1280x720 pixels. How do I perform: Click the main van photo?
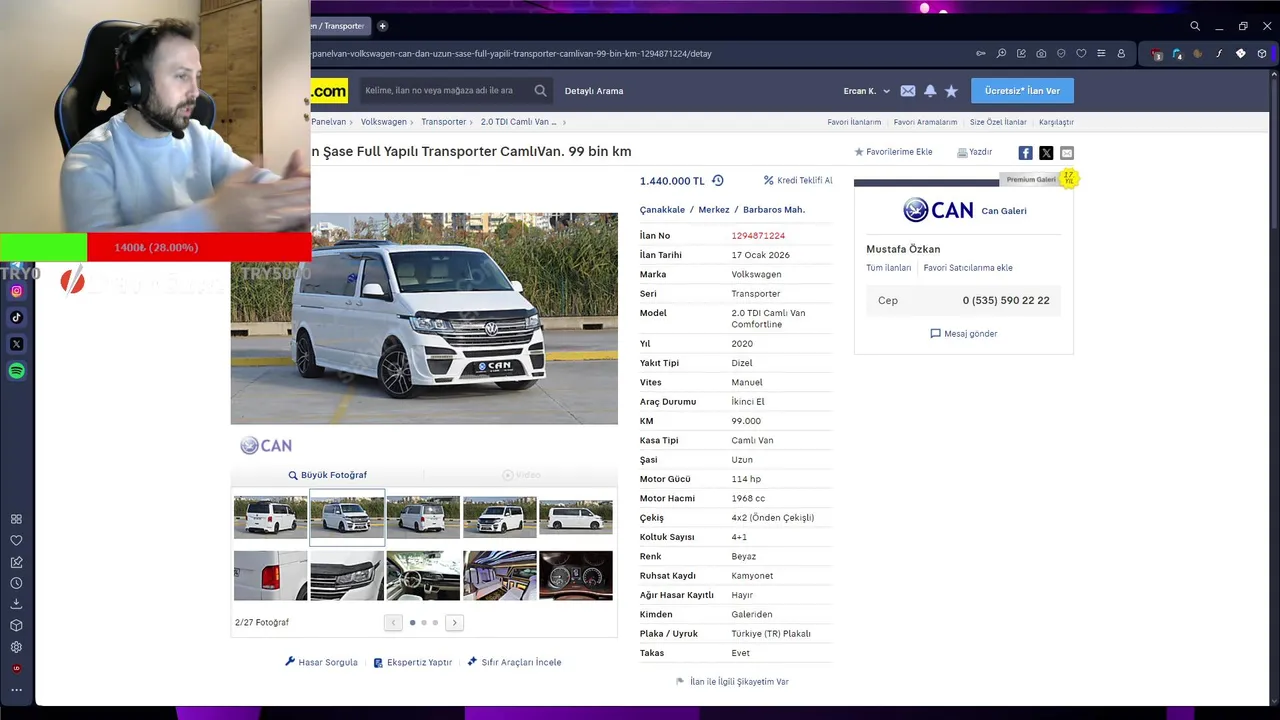(424, 318)
